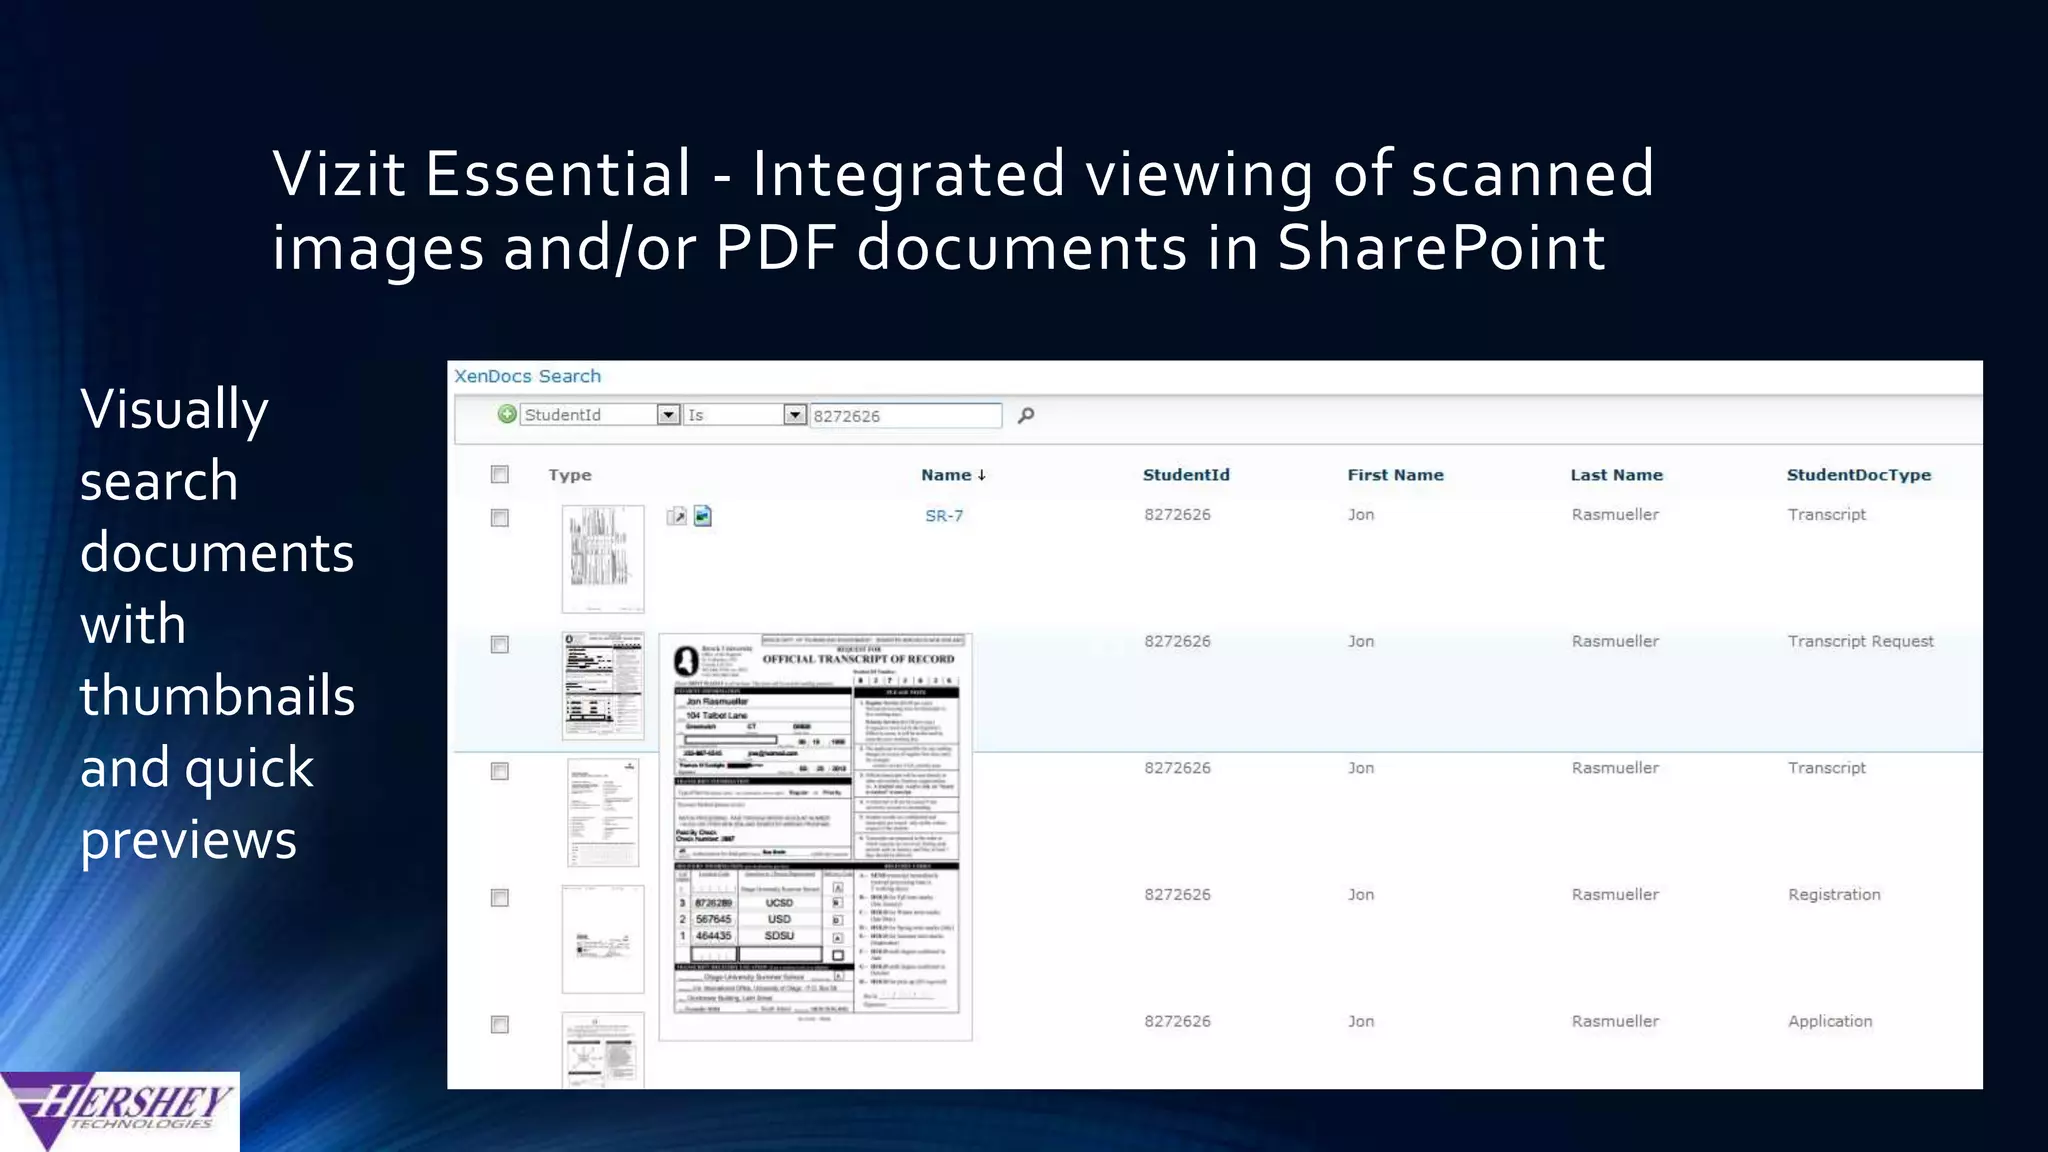
Task: Sort by the Name column header
Action: tap(953, 475)
